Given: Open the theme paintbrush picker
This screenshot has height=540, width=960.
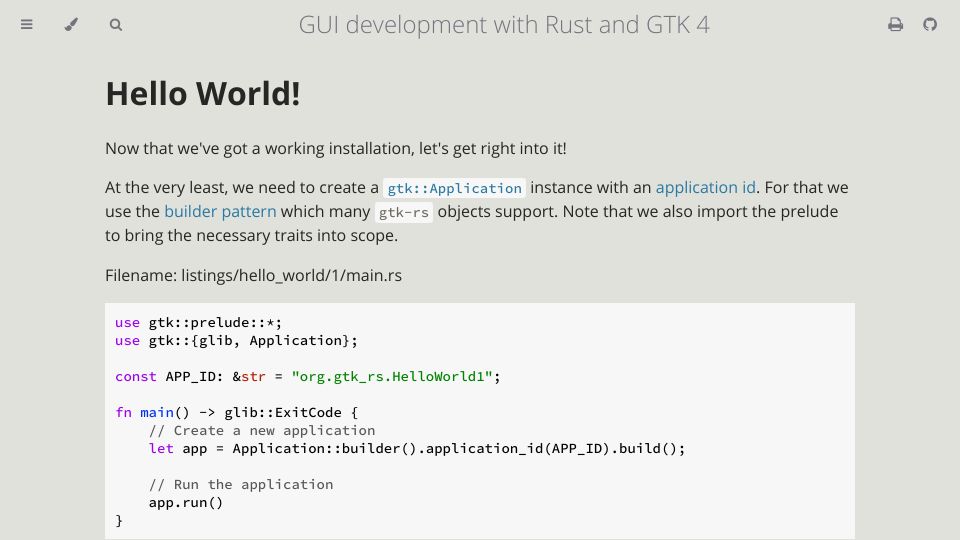Looking at the screenshot, I should pos(71,24).
